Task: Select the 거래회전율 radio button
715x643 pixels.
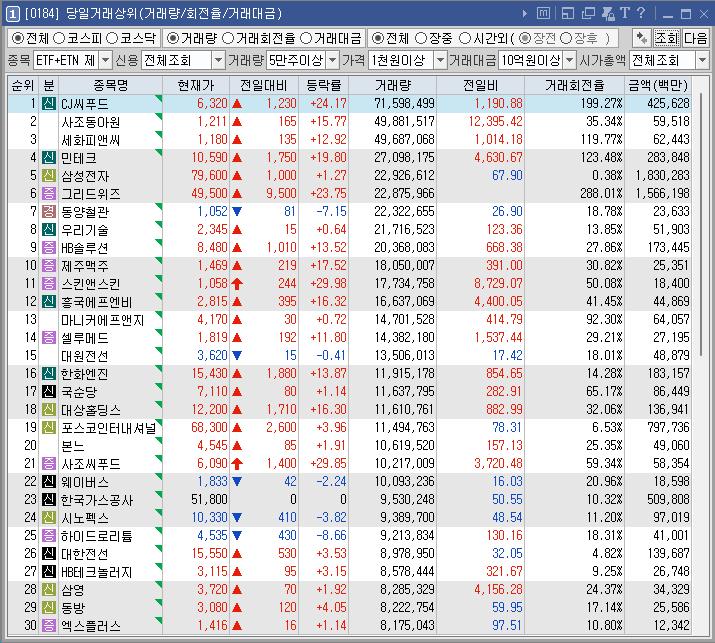Action: pos(228,38)
